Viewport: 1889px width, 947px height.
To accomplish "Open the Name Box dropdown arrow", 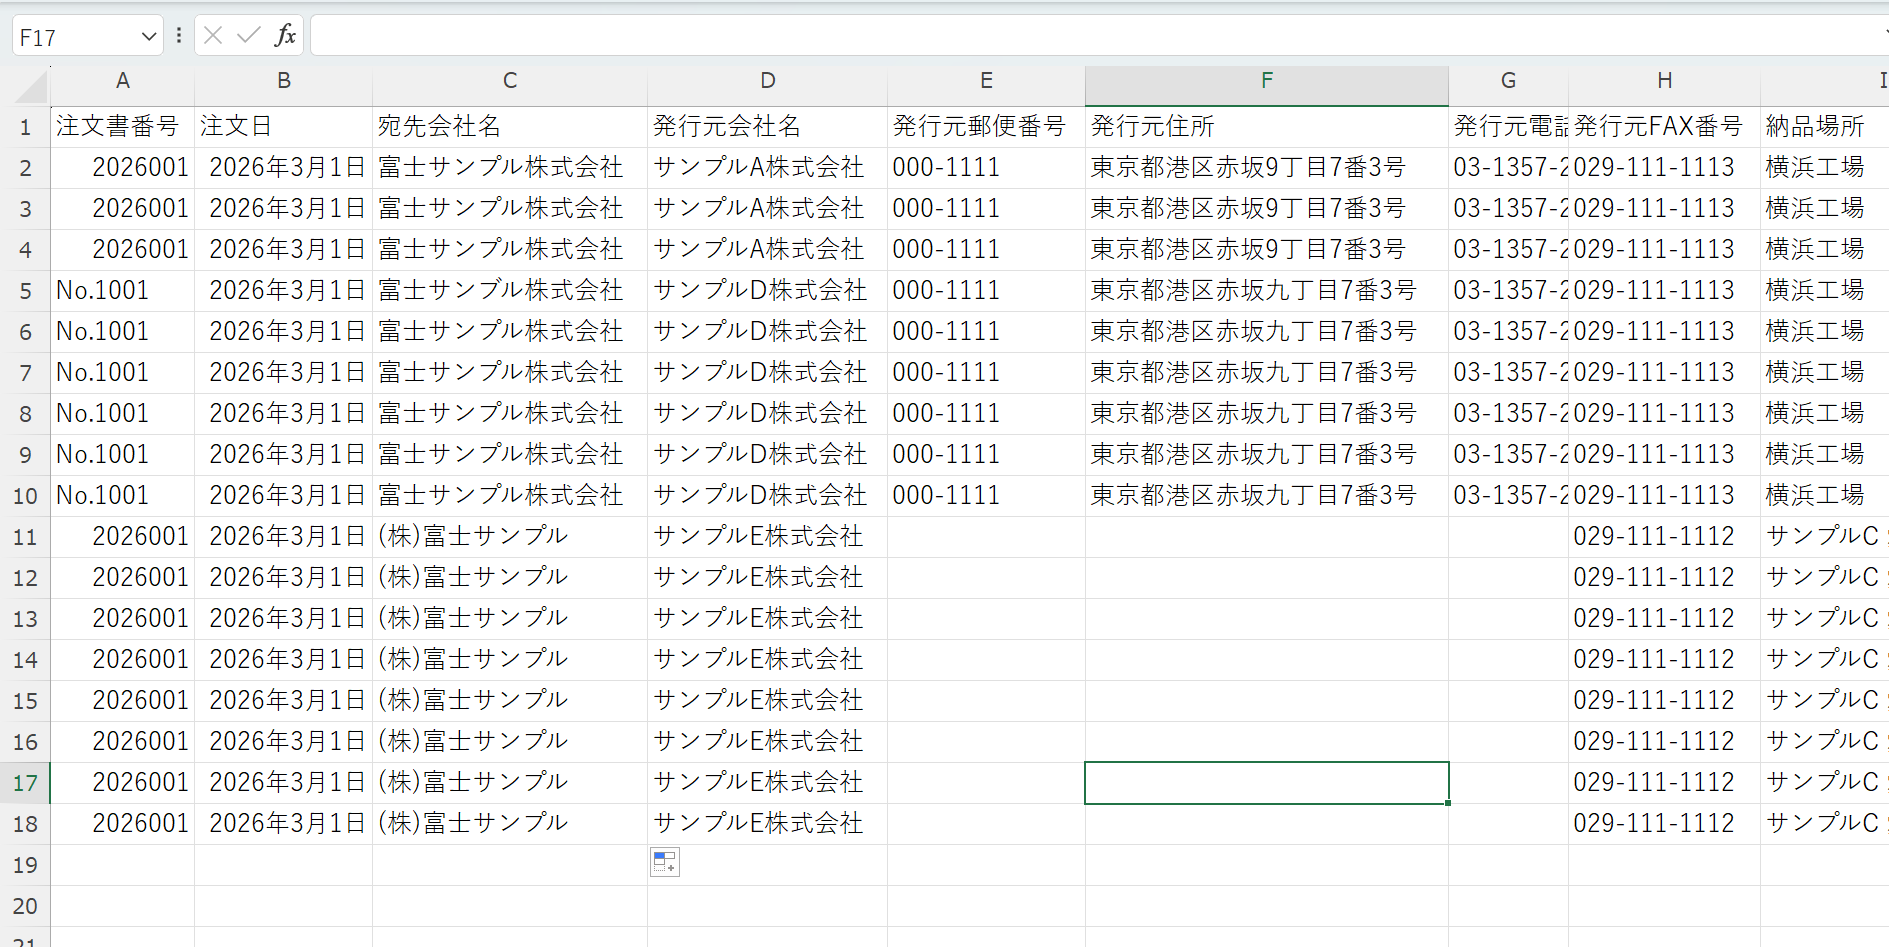I will click(x=149, y=37).
